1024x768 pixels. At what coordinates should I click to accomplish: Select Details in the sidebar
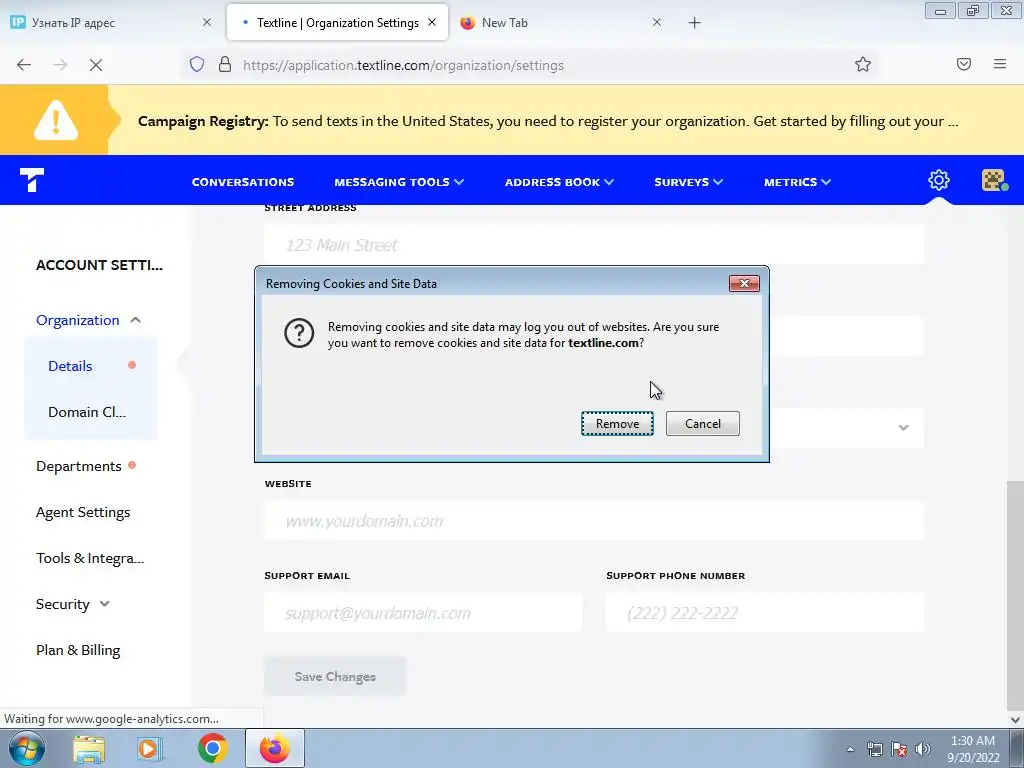click(71, 366)
